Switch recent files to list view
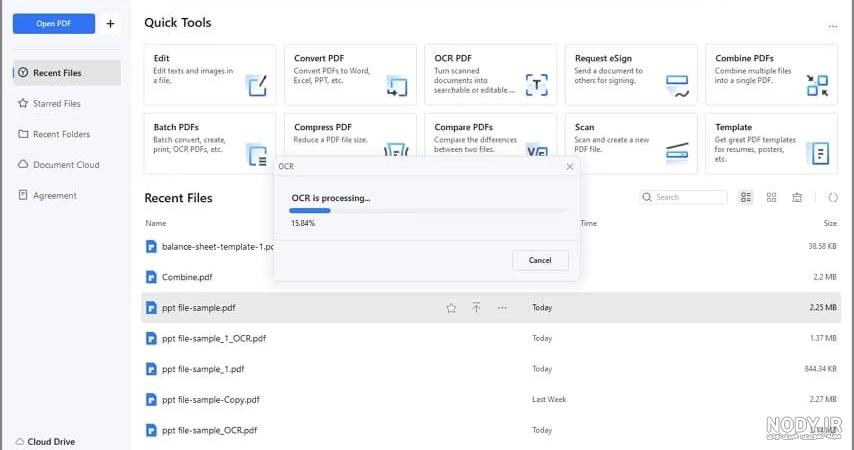The height and width of the screenshot is (450, 854). [x=746, y=197]
